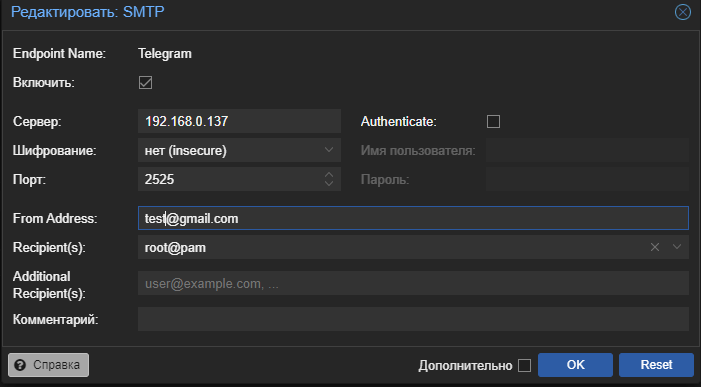The image size is (701, 387).
Task: Click the Сервер input field
Action: pos(239,121)
